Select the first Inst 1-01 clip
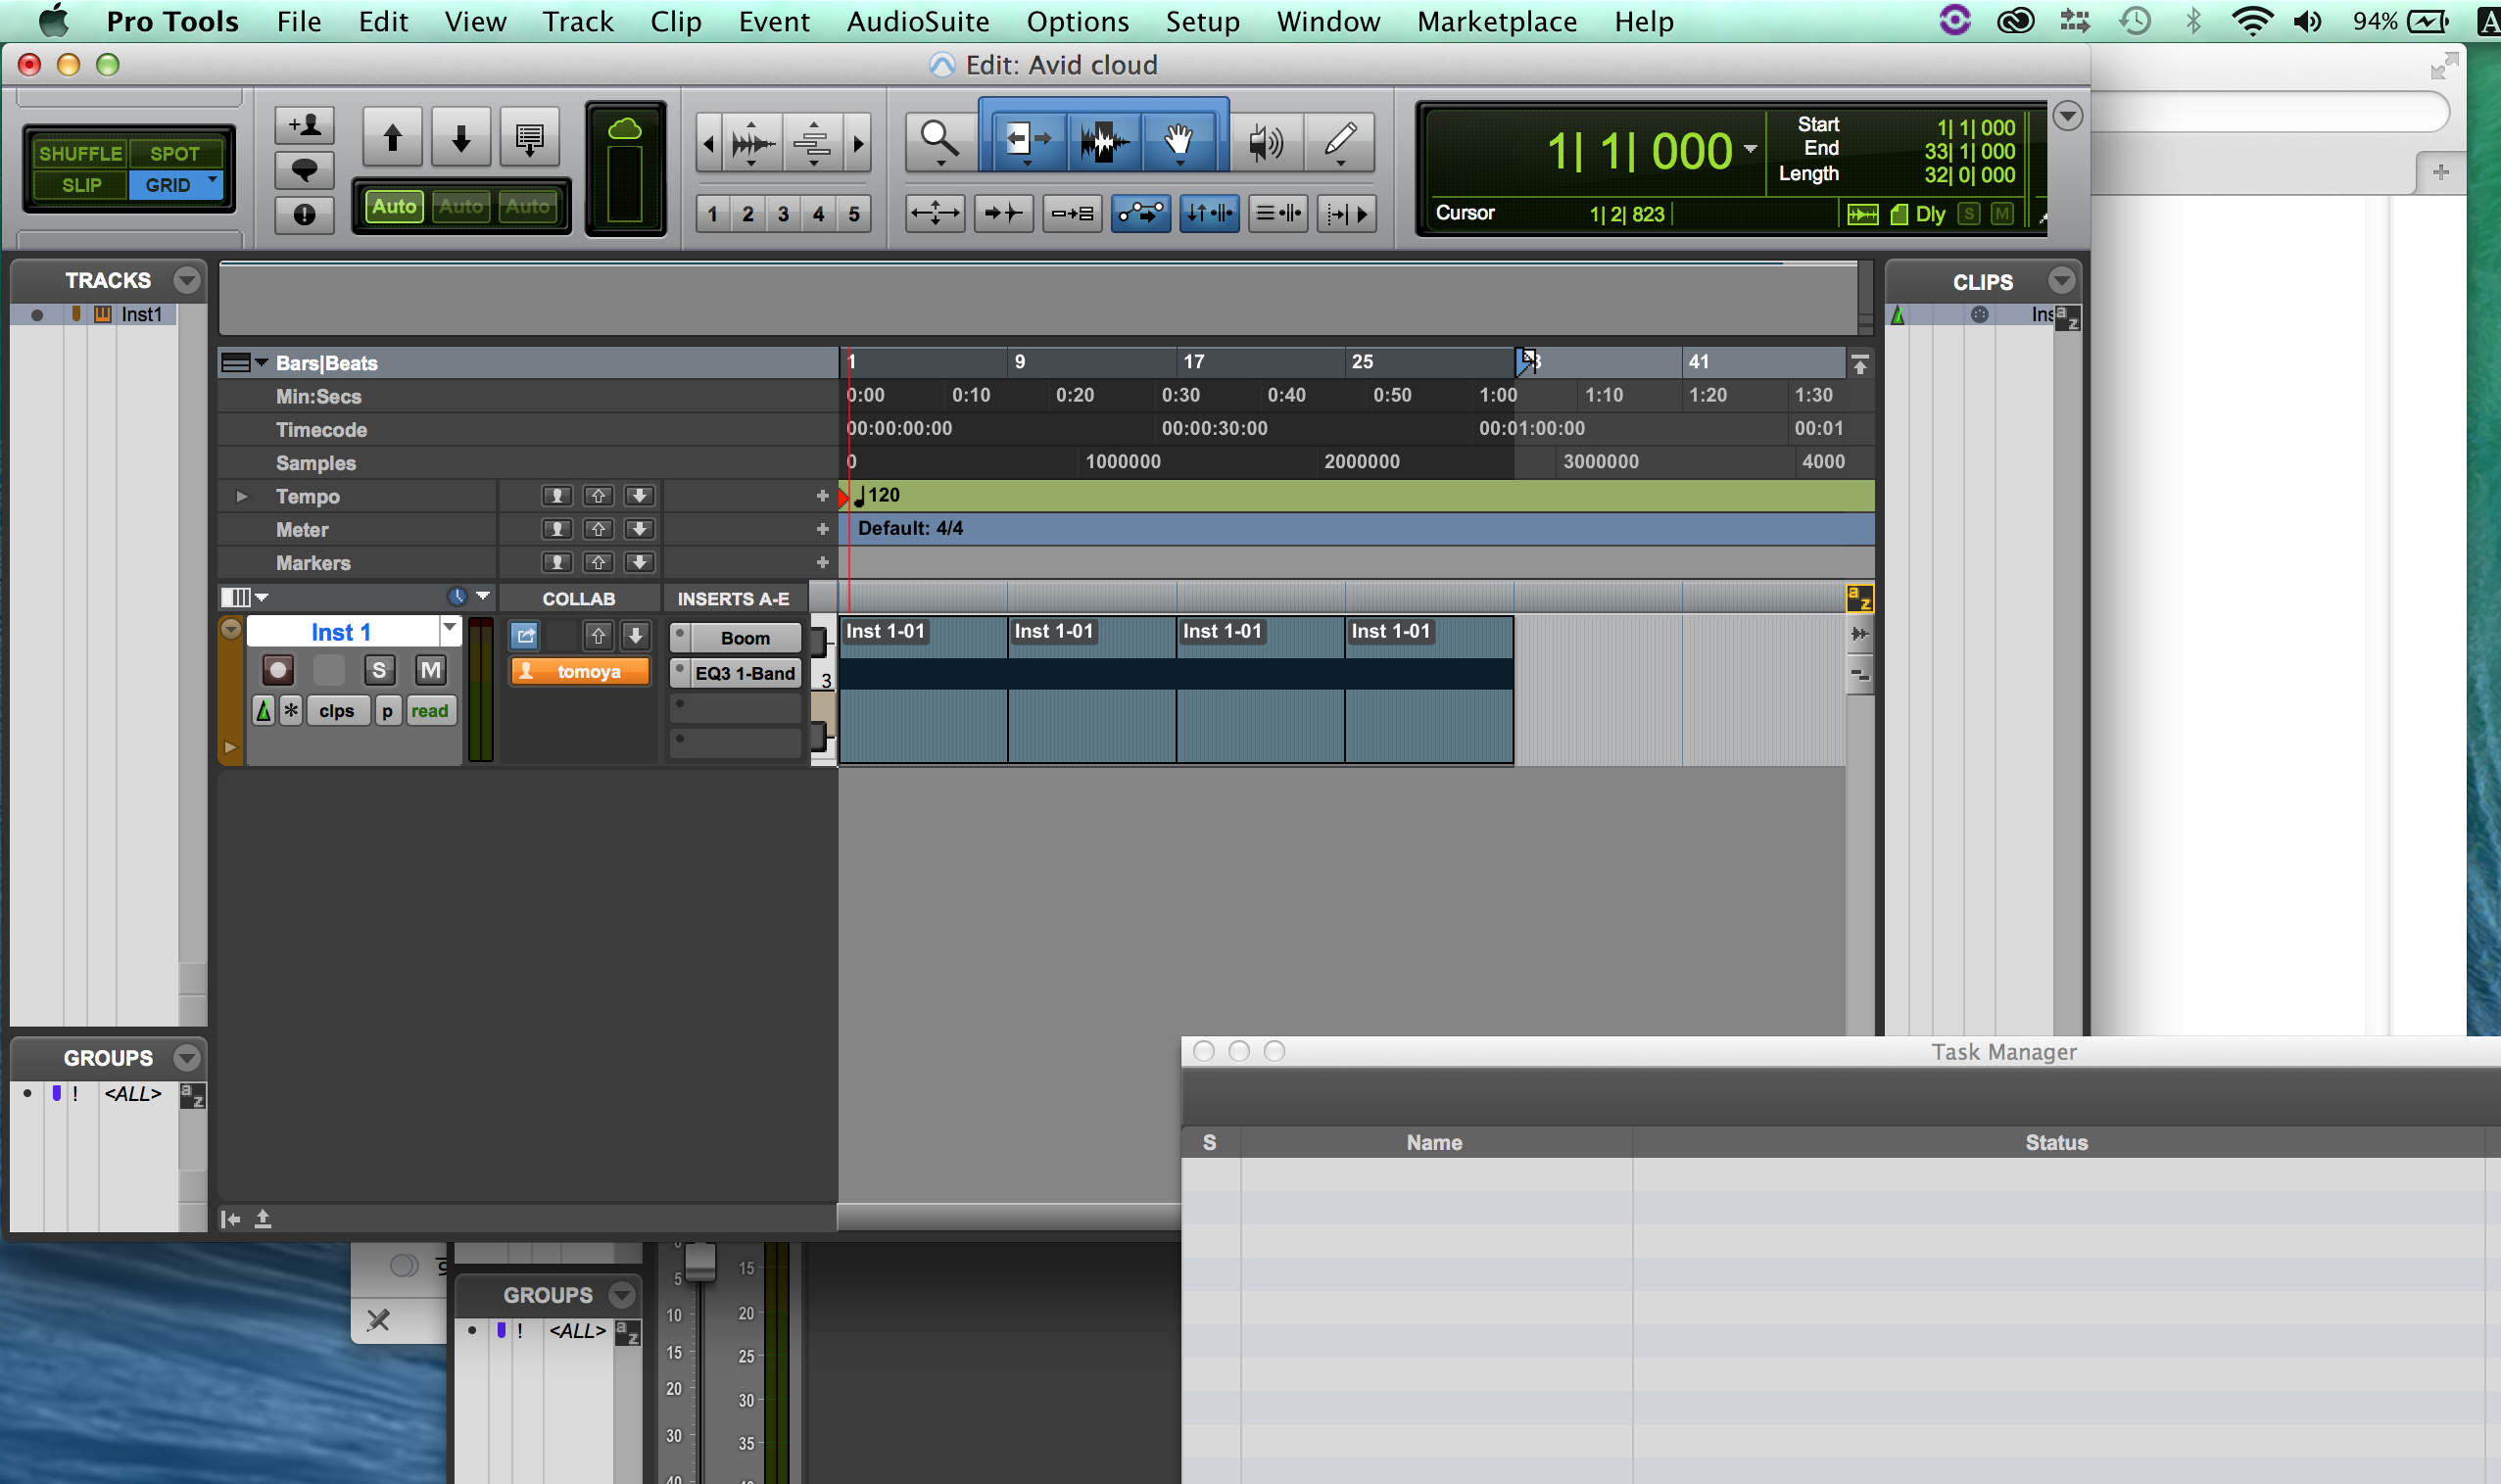The width and height of the screenshot is (2501, 1484). (923, 690)
